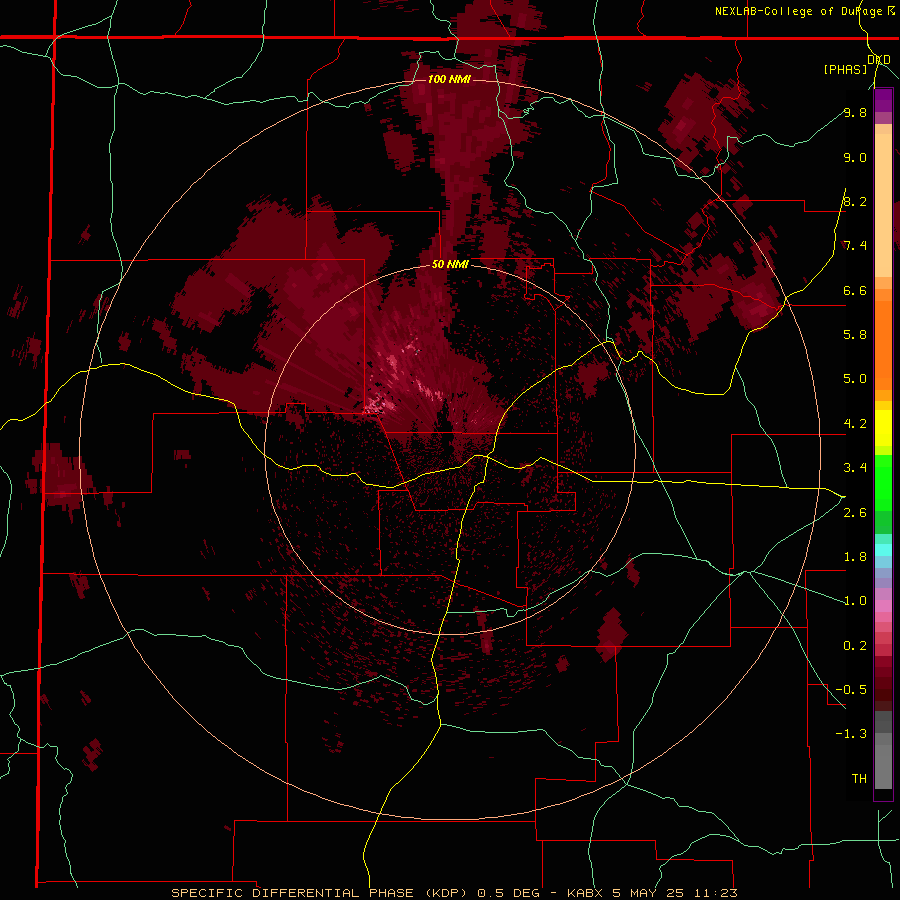Click the 8.2 color scale value
900x900 pixels.
855,201
